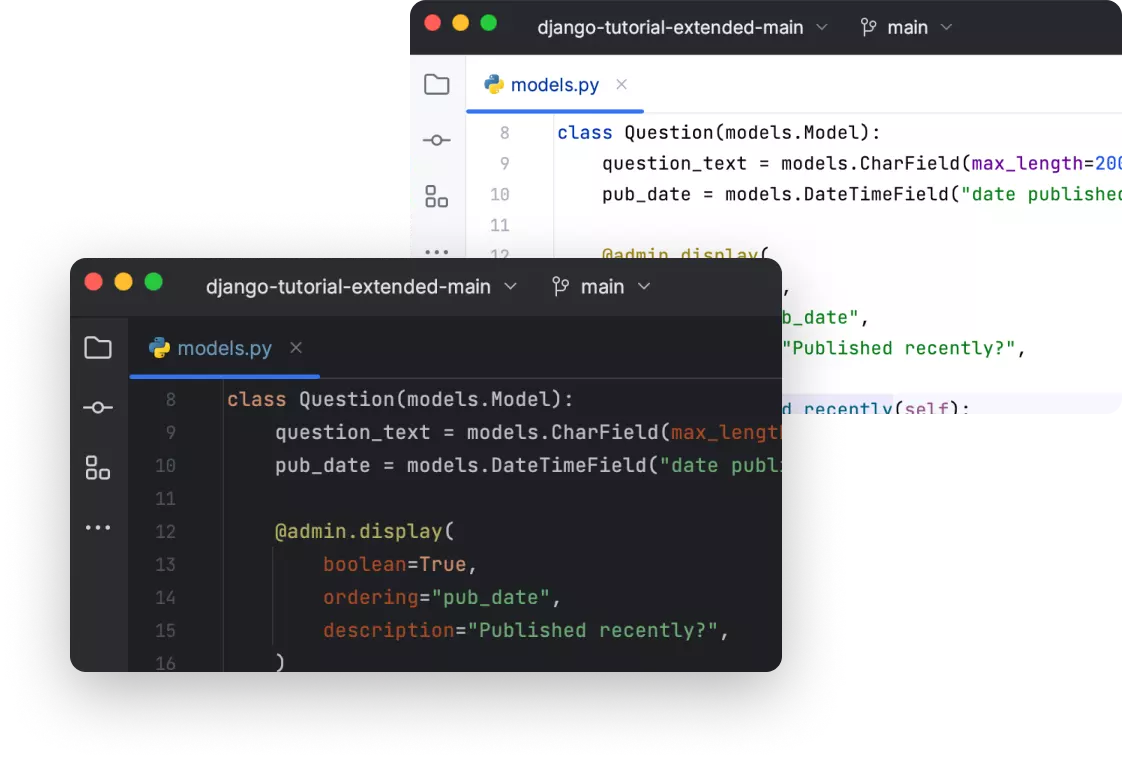Click the More tool windows ellipsis in dark window

pyautogui.click(x=98, y=527)
